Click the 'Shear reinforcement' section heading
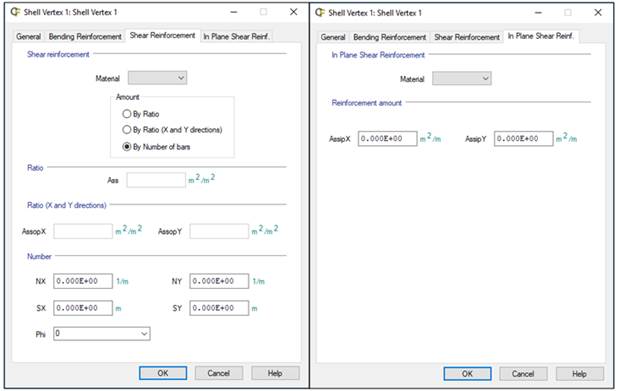Image resolution: width=619 pixels, height=391 pixels. coord(58,55)
